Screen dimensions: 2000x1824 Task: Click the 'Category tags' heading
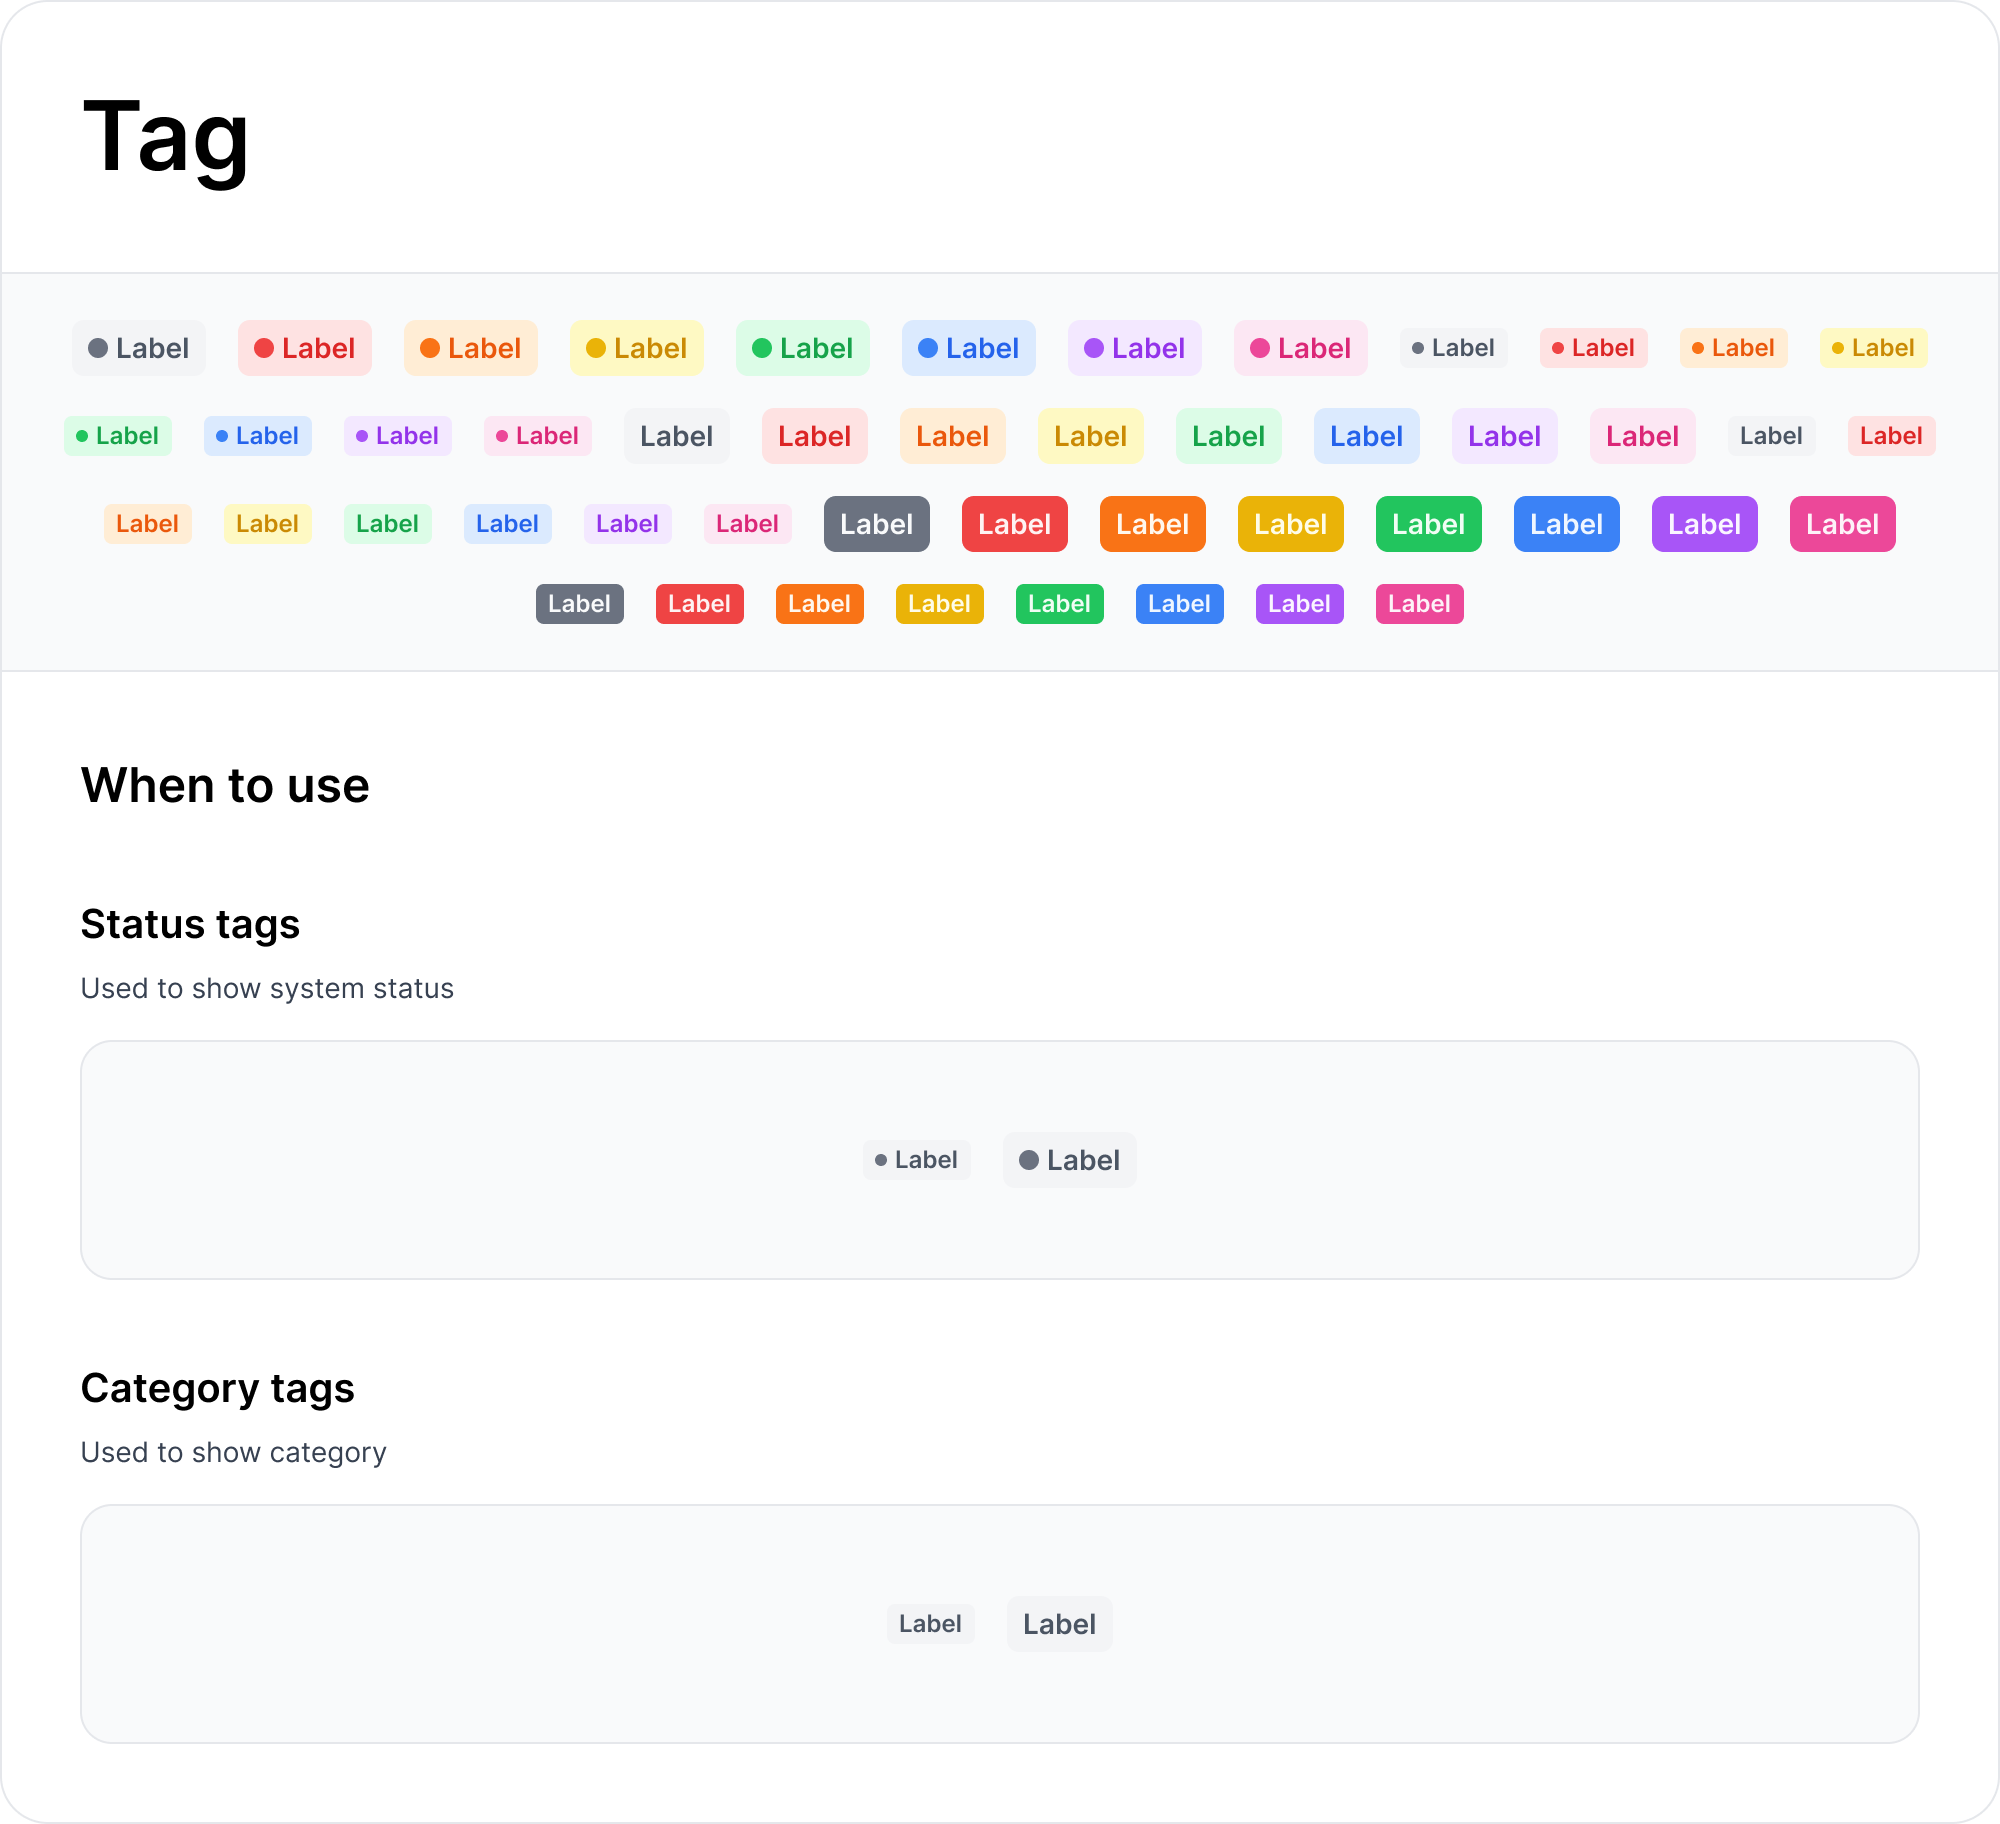217,1389
